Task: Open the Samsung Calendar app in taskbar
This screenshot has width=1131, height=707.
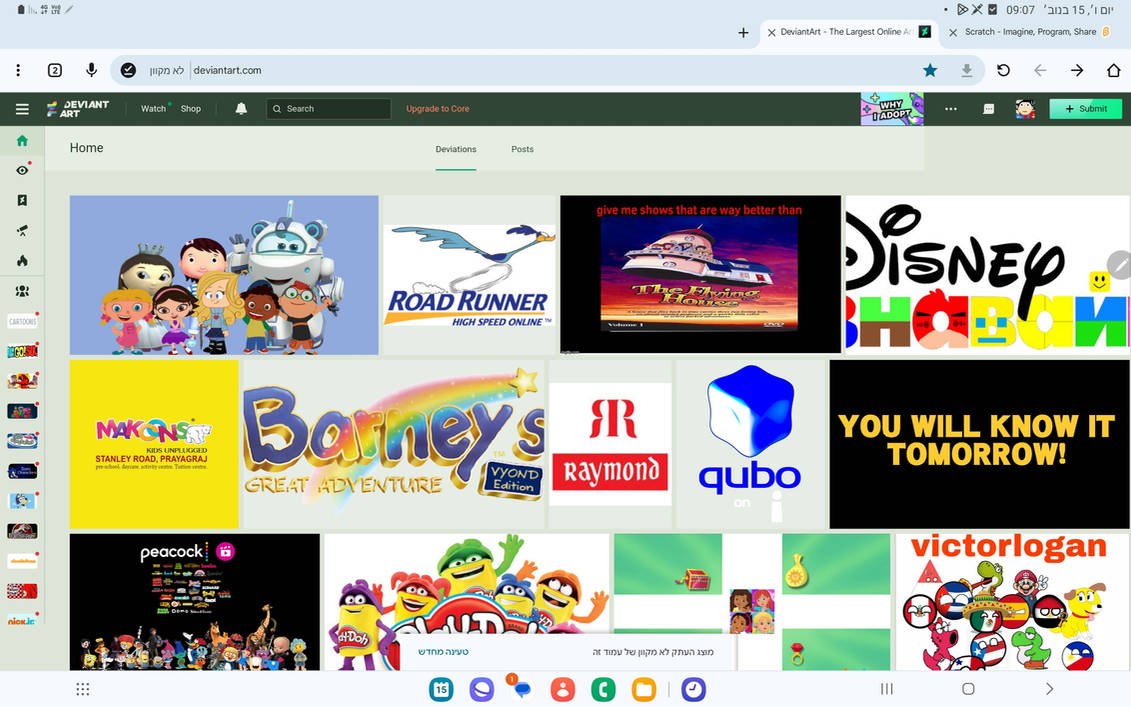Action: [441, 690]
